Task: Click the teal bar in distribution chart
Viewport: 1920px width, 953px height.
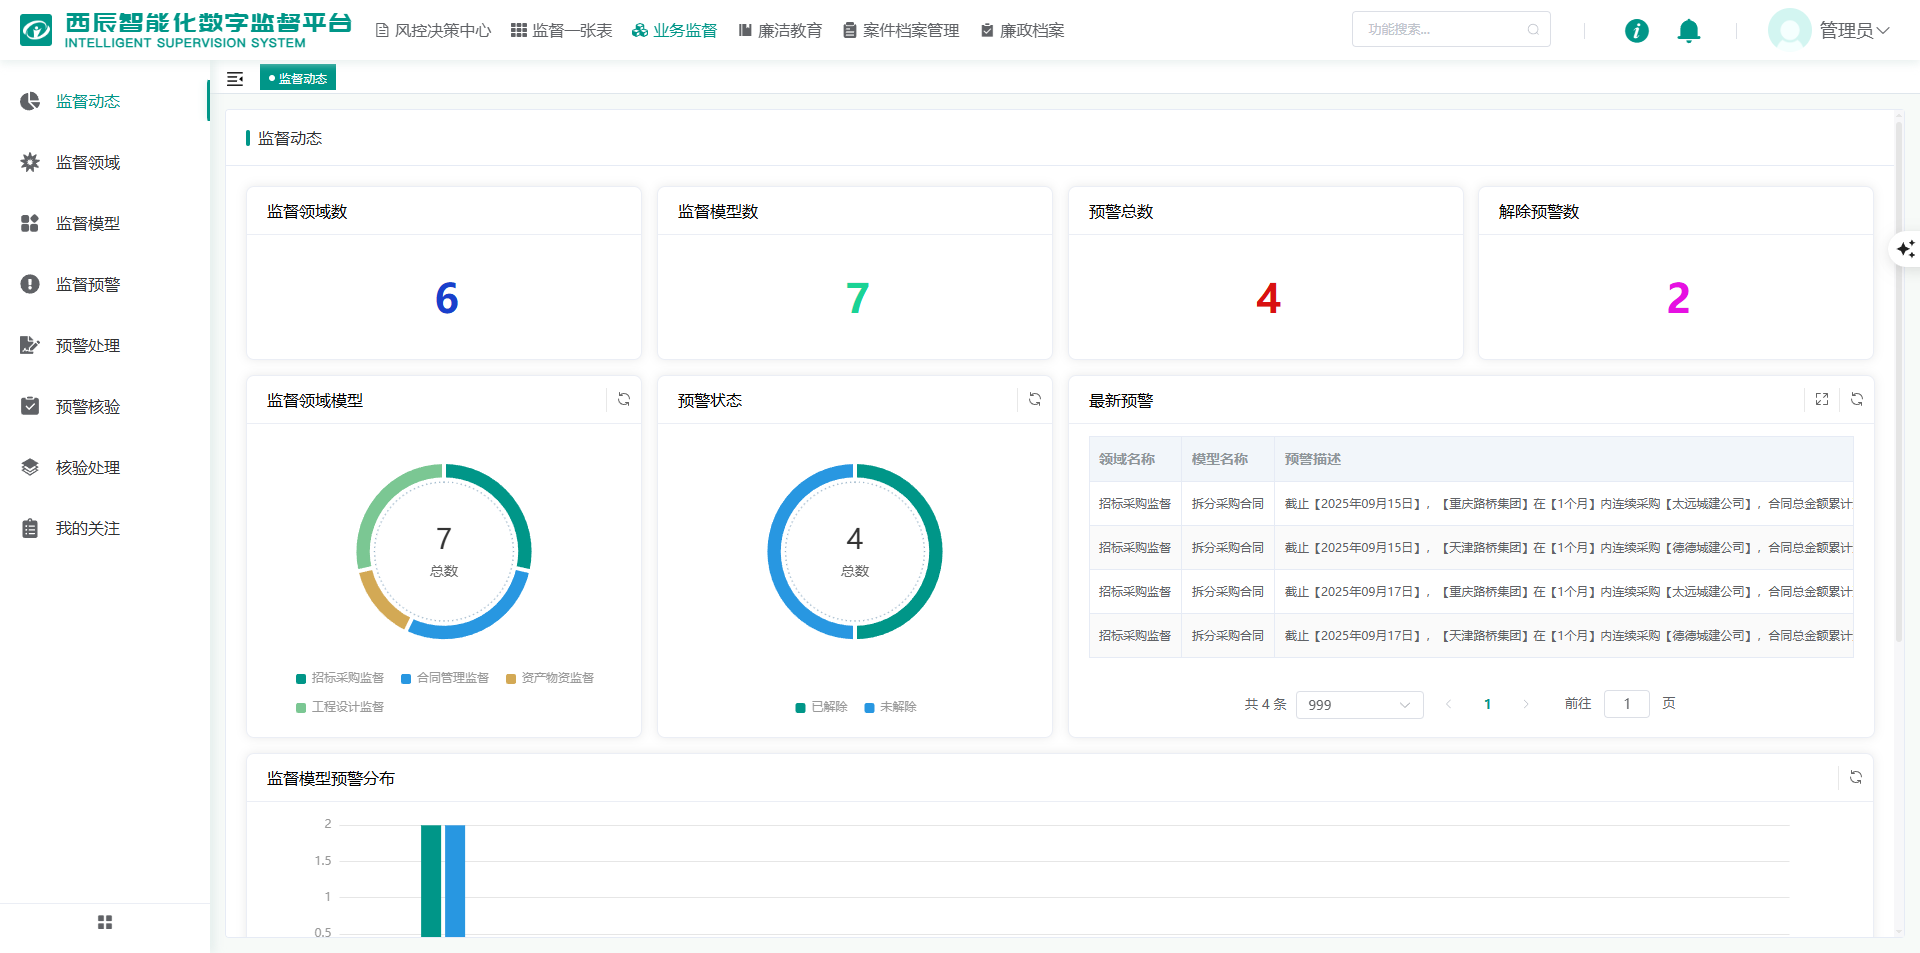Action: click(x=431, y=880)
